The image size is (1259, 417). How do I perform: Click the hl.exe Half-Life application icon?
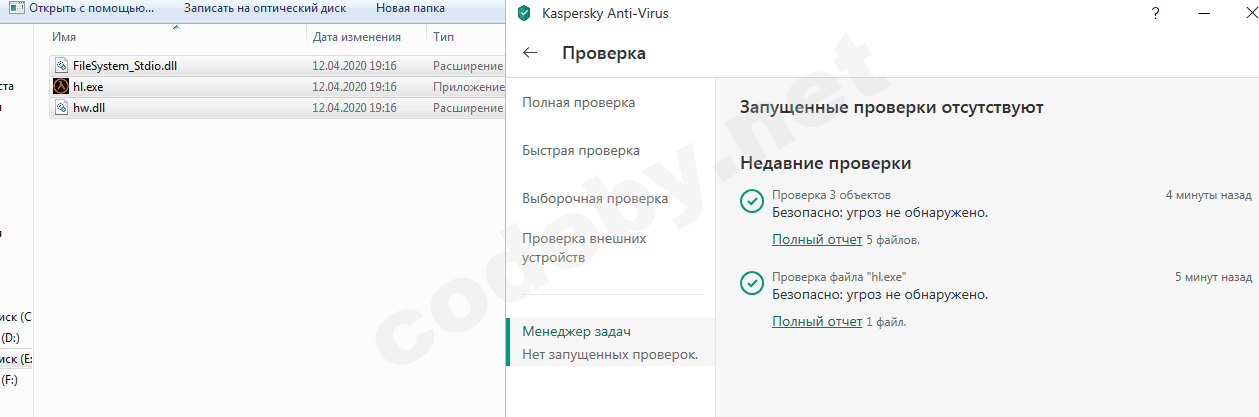click(x=60, y=87)
